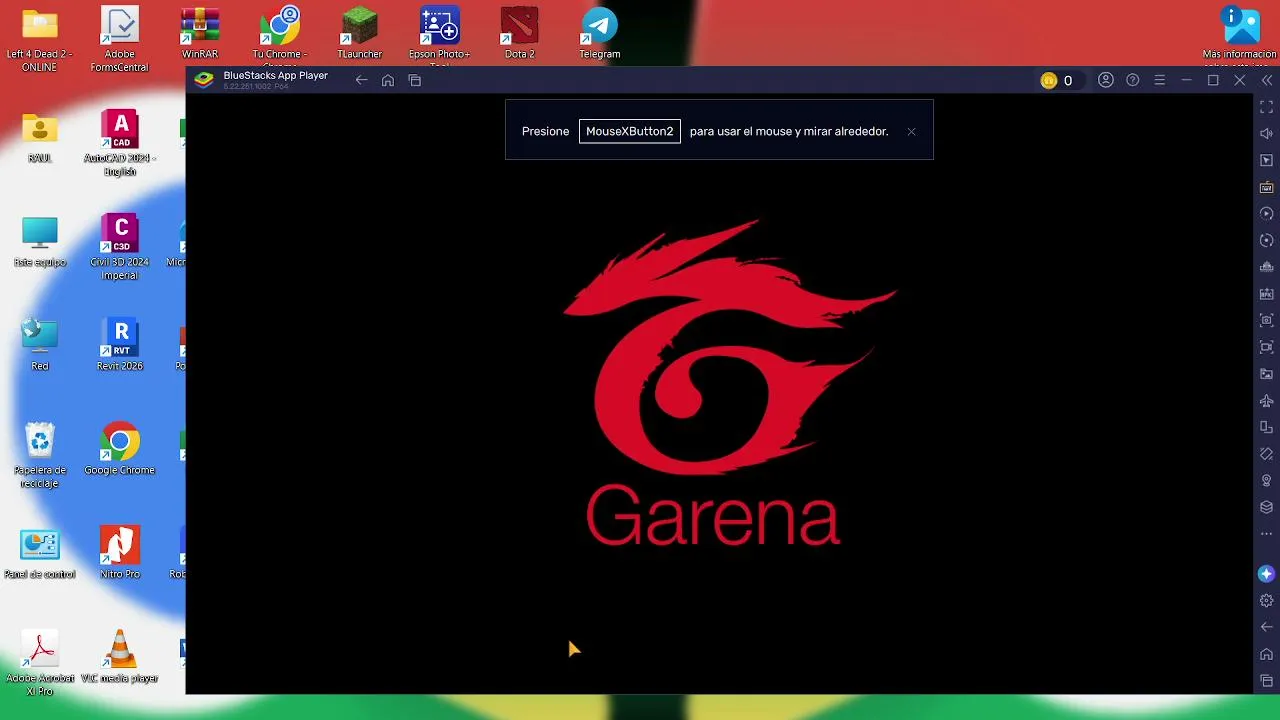
Task: Select the Adobe Acrobat XI Pro shortcut
Action: pos(40,663)
